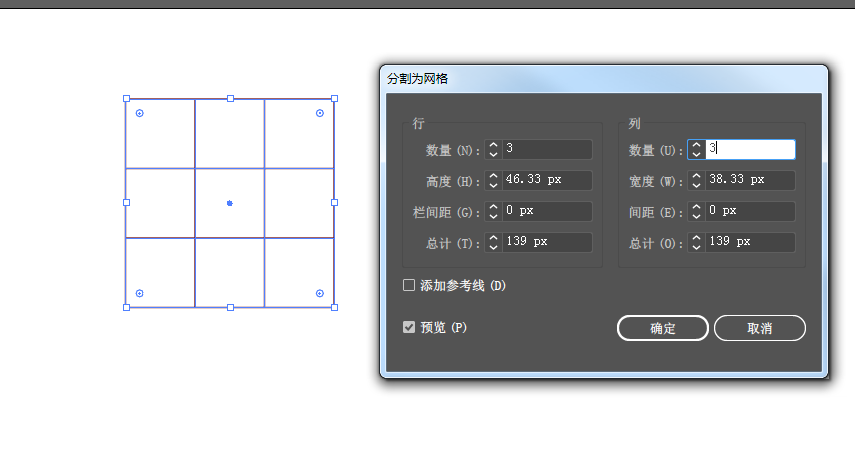
Task: Click the top-right corner radius widget
Action: click(320, 113)
